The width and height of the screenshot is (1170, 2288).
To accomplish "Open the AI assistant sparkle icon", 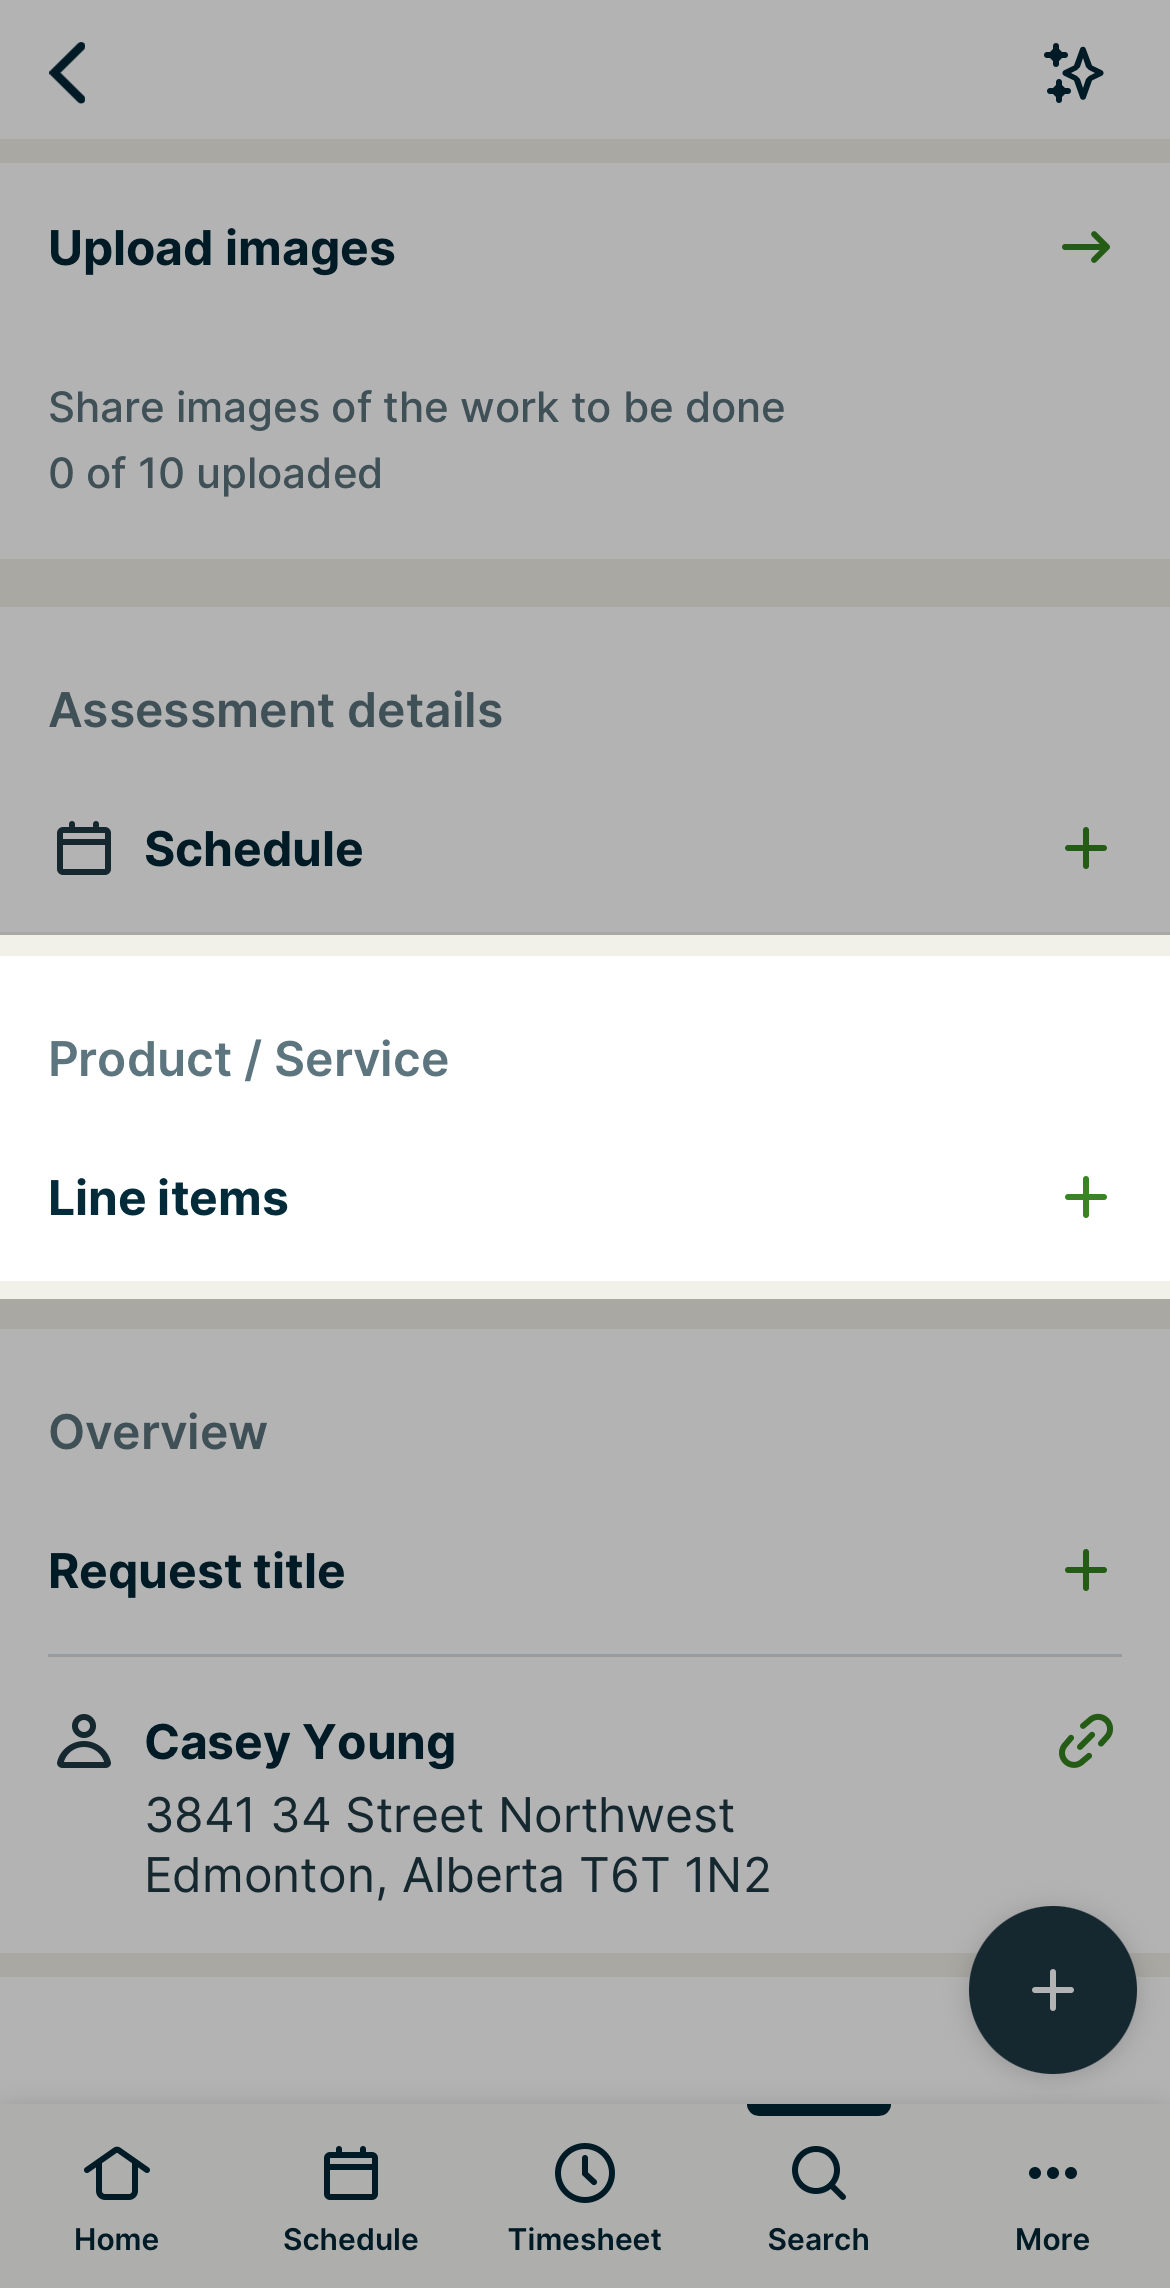I will click(x=1073, y=72).
